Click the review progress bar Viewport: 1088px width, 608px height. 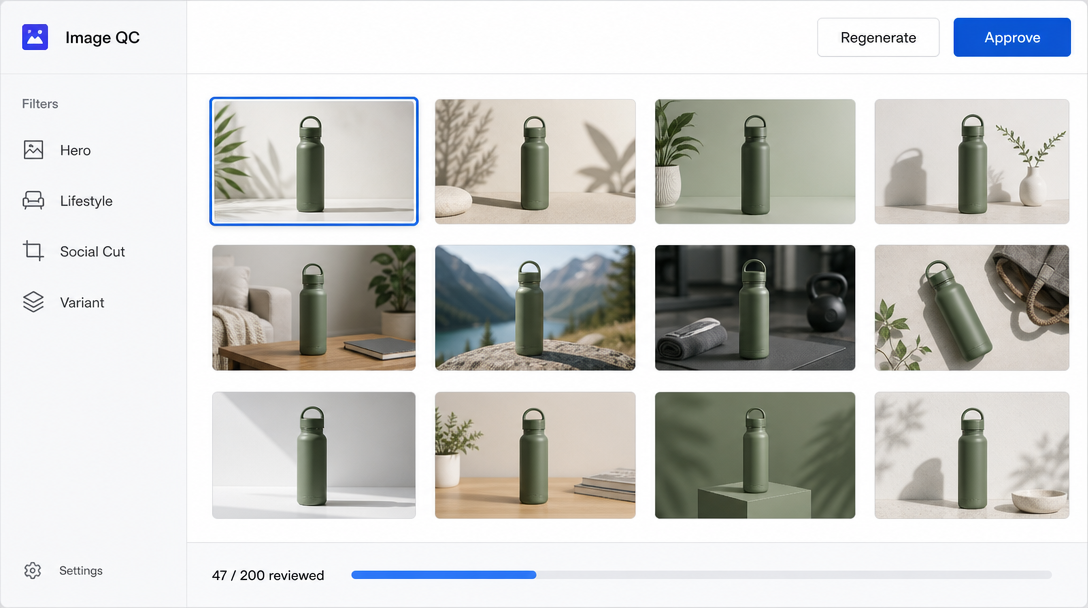[x=702, y=575]
